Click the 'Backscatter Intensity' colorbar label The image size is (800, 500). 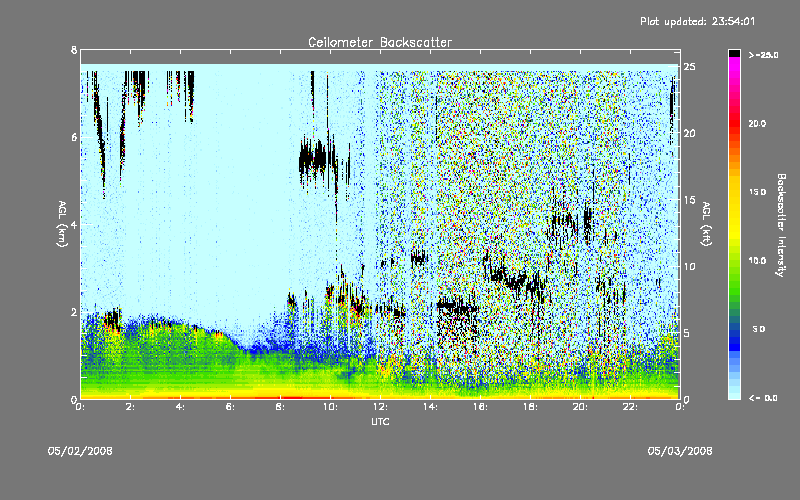[x=781, y=225]
